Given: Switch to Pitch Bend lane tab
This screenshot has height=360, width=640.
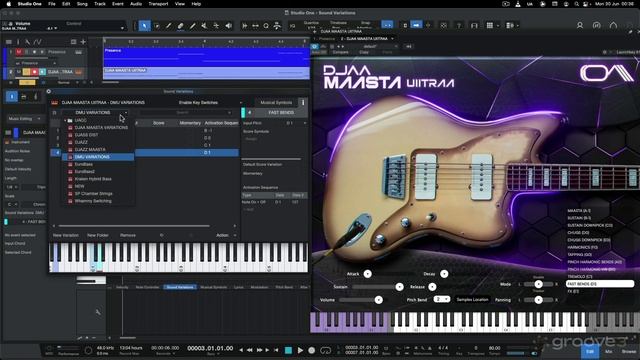Looking at the screenshot, I should 284,287.
